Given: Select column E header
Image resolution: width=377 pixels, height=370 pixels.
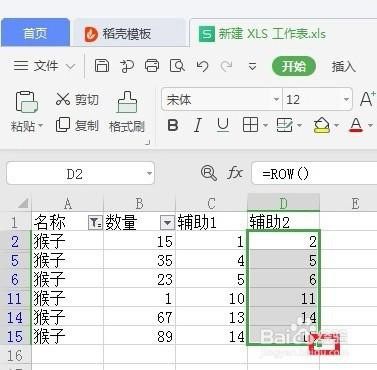Looking at the screenshot, I should pos(355,203).
